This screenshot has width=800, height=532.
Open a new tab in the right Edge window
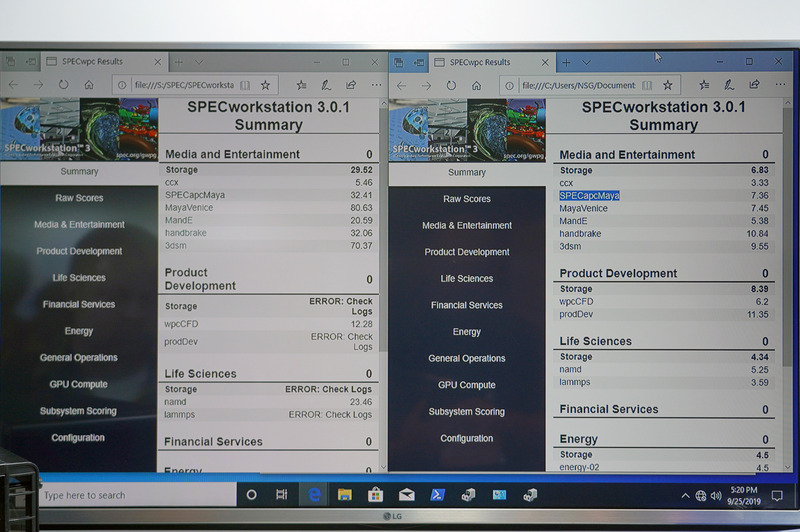(x=566, y=62)
